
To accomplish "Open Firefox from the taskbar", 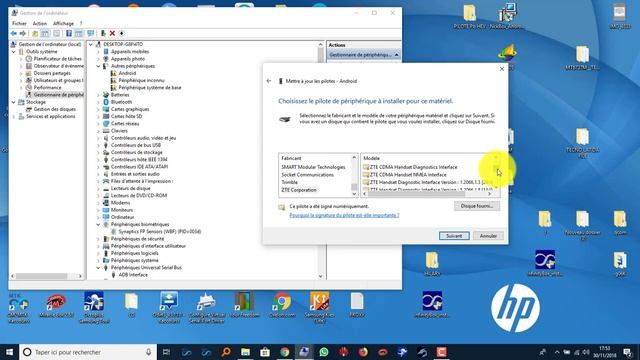I will point(363,352).
